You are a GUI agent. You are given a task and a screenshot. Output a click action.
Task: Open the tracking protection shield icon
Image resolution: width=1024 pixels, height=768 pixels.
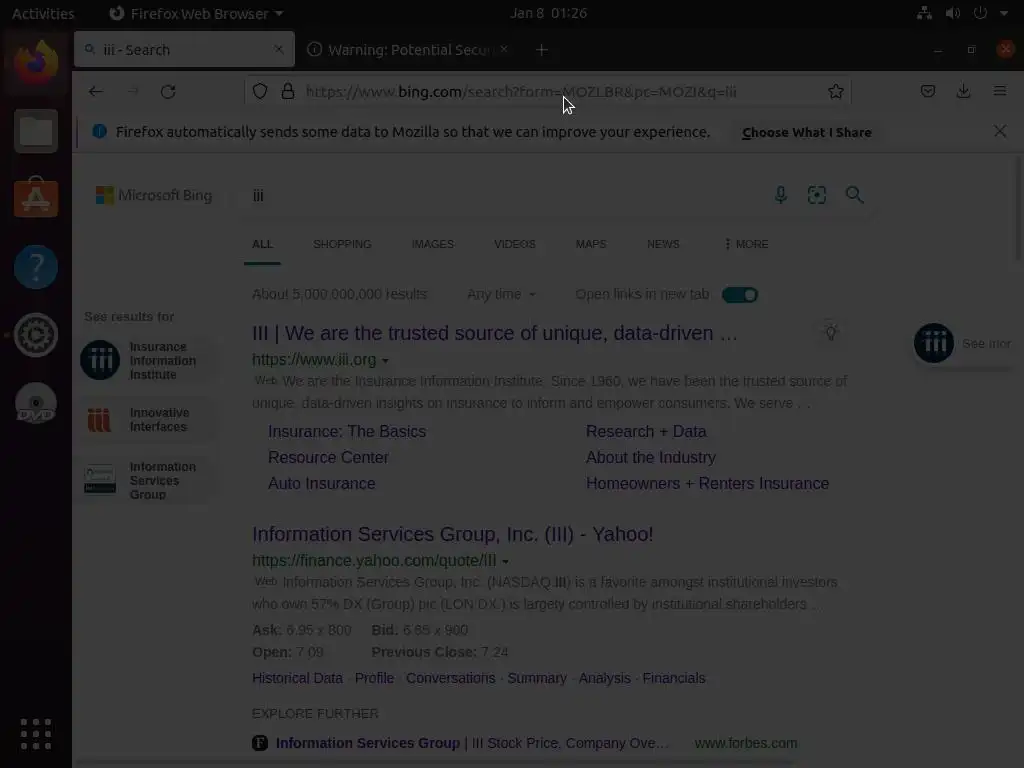[260, 91]
